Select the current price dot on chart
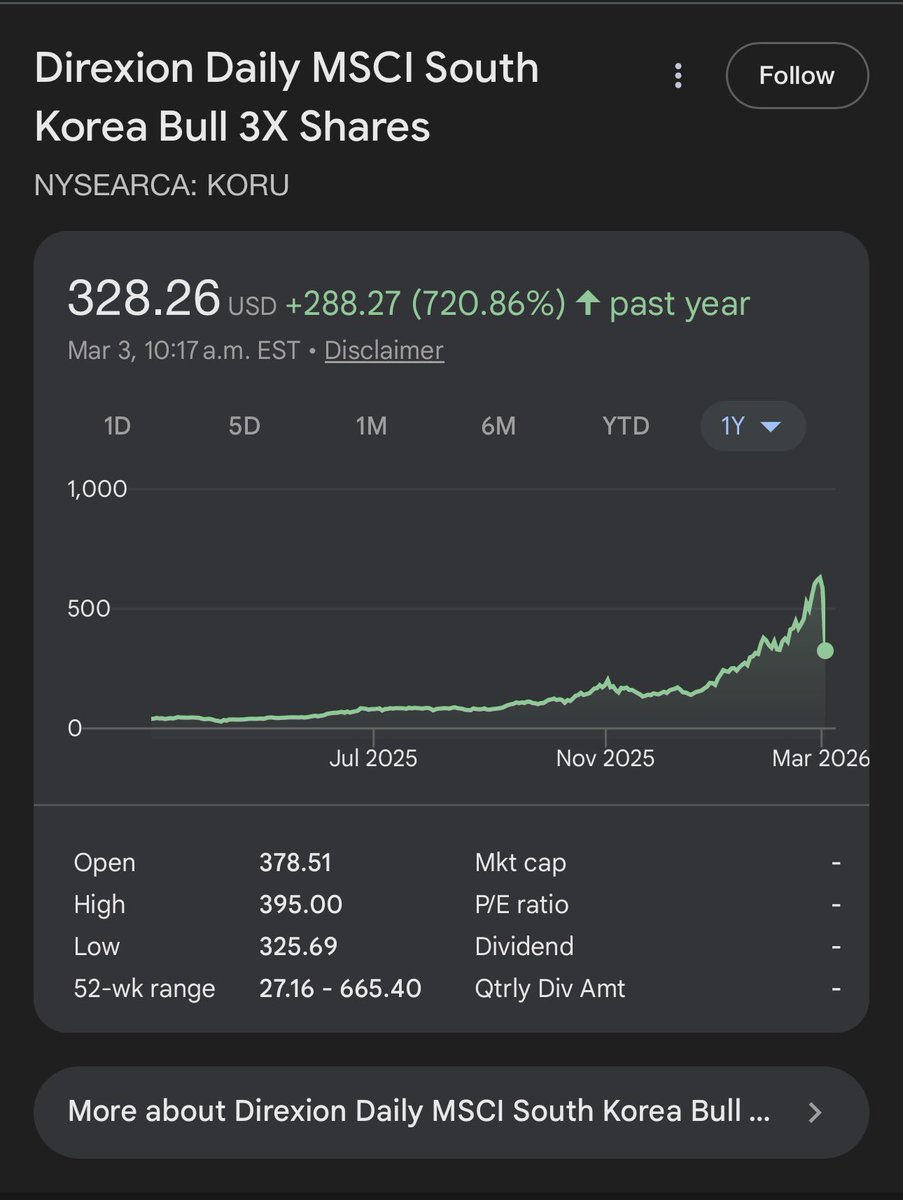 pos(825,651)
